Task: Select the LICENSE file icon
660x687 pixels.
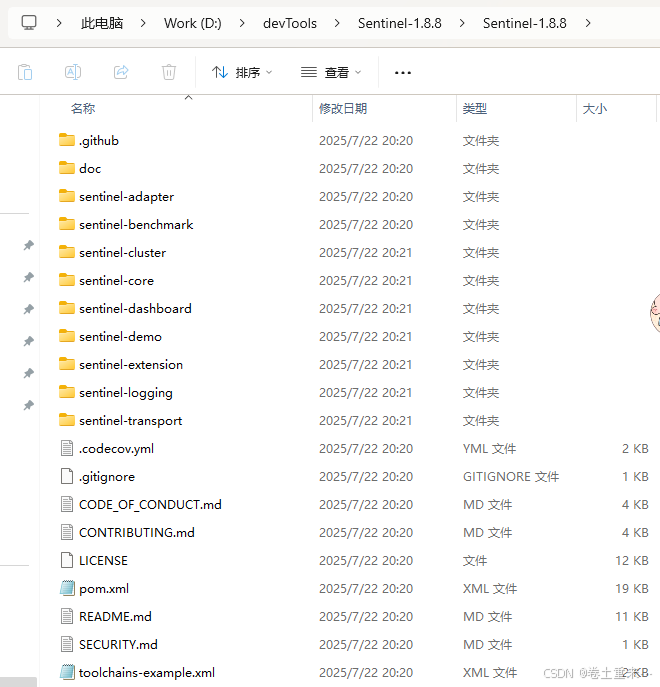Action: pyautogui.click(x=67, y=560)
